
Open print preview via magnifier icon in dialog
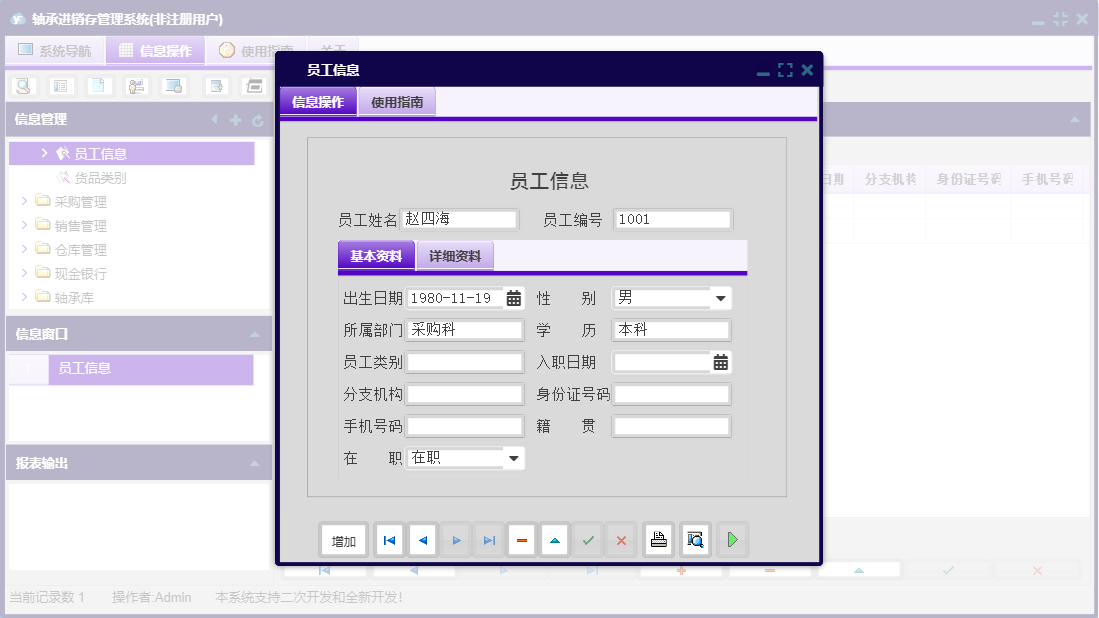pyautogui.click(x=694, y=540)
